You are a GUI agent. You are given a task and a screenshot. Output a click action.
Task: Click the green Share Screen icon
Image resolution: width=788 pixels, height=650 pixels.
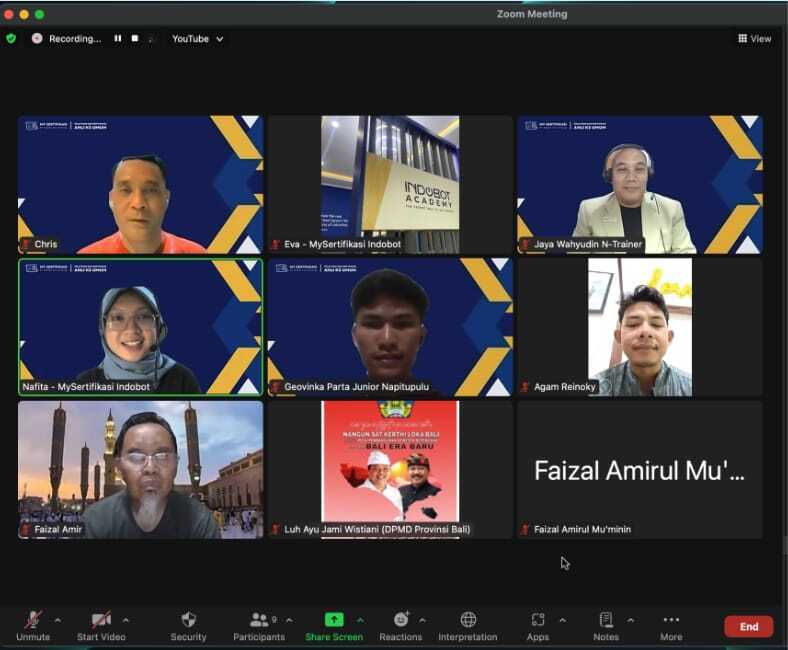tap(334, 620)
